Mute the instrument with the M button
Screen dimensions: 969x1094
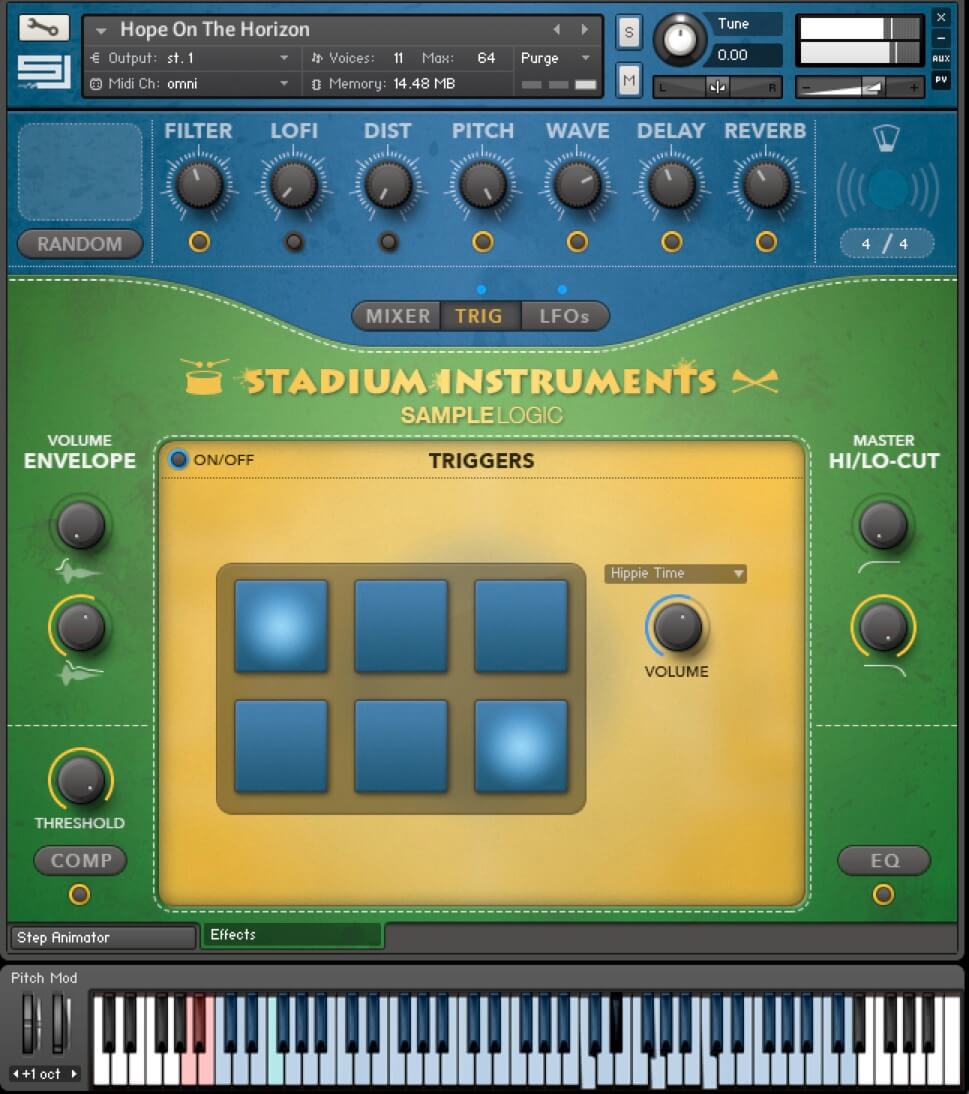click(629, 80)
